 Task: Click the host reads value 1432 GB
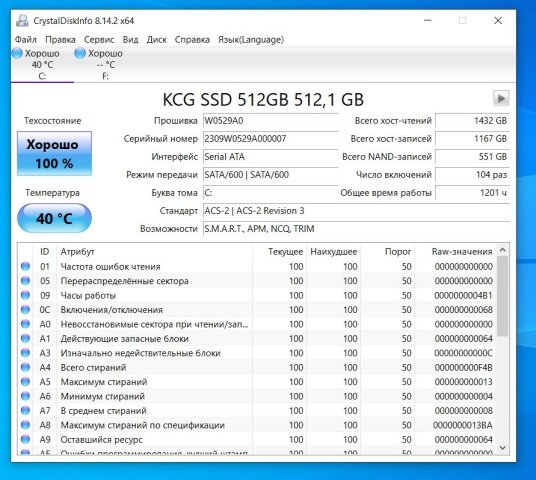click(472, 121)
